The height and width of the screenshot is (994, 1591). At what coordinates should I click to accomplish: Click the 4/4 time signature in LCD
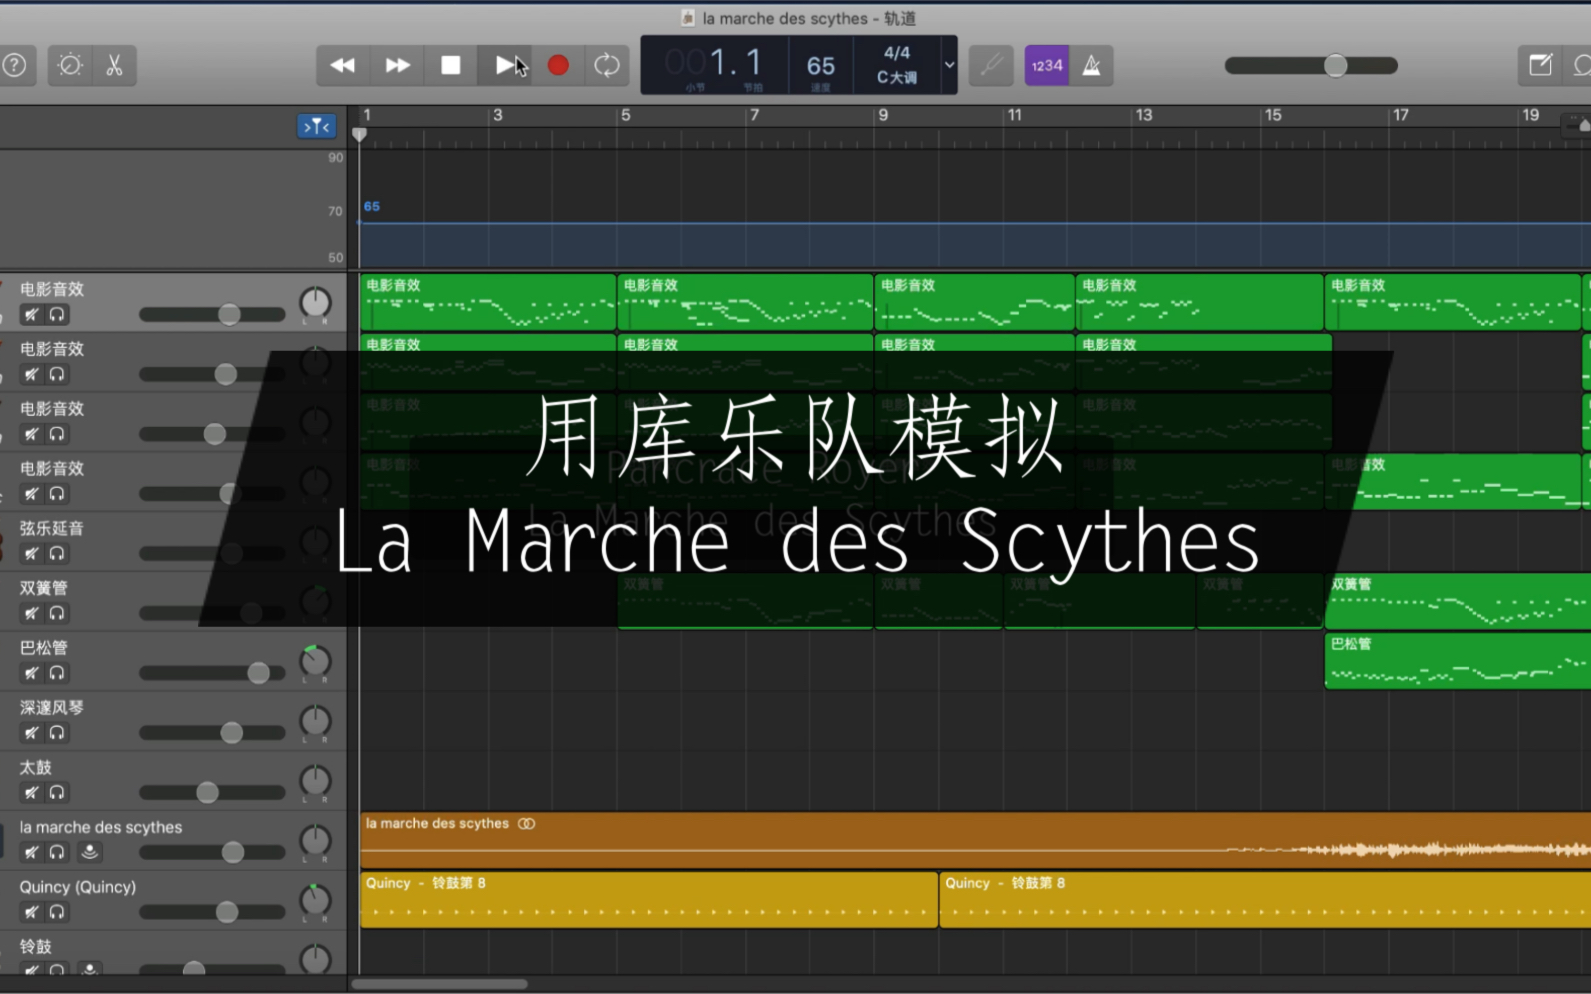[x=897, y=53]
